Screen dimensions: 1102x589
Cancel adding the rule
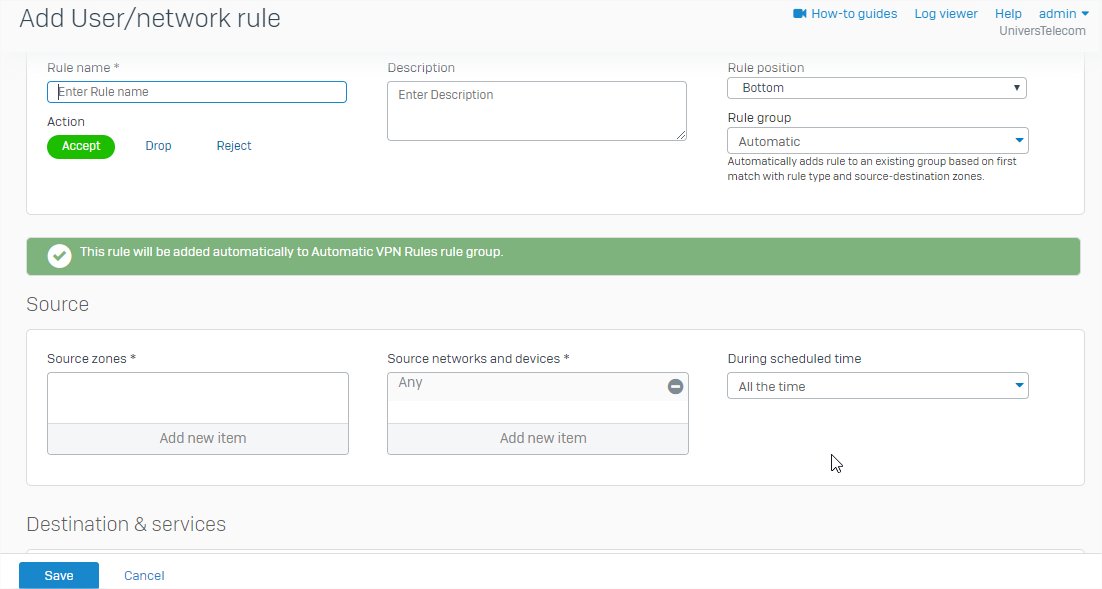144,575
